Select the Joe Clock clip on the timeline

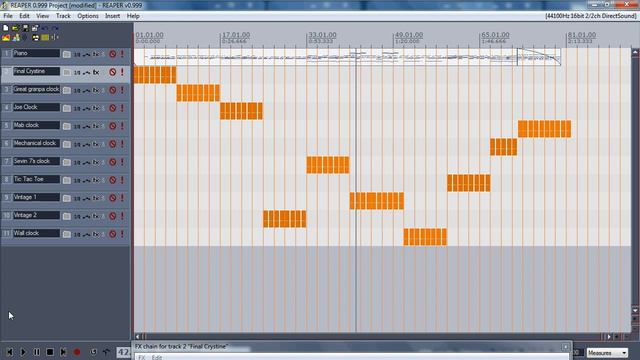241,111
